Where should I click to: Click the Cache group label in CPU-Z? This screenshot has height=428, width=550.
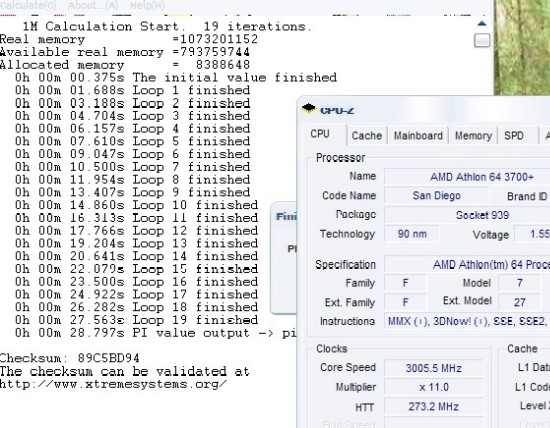[x=522, y=349]
